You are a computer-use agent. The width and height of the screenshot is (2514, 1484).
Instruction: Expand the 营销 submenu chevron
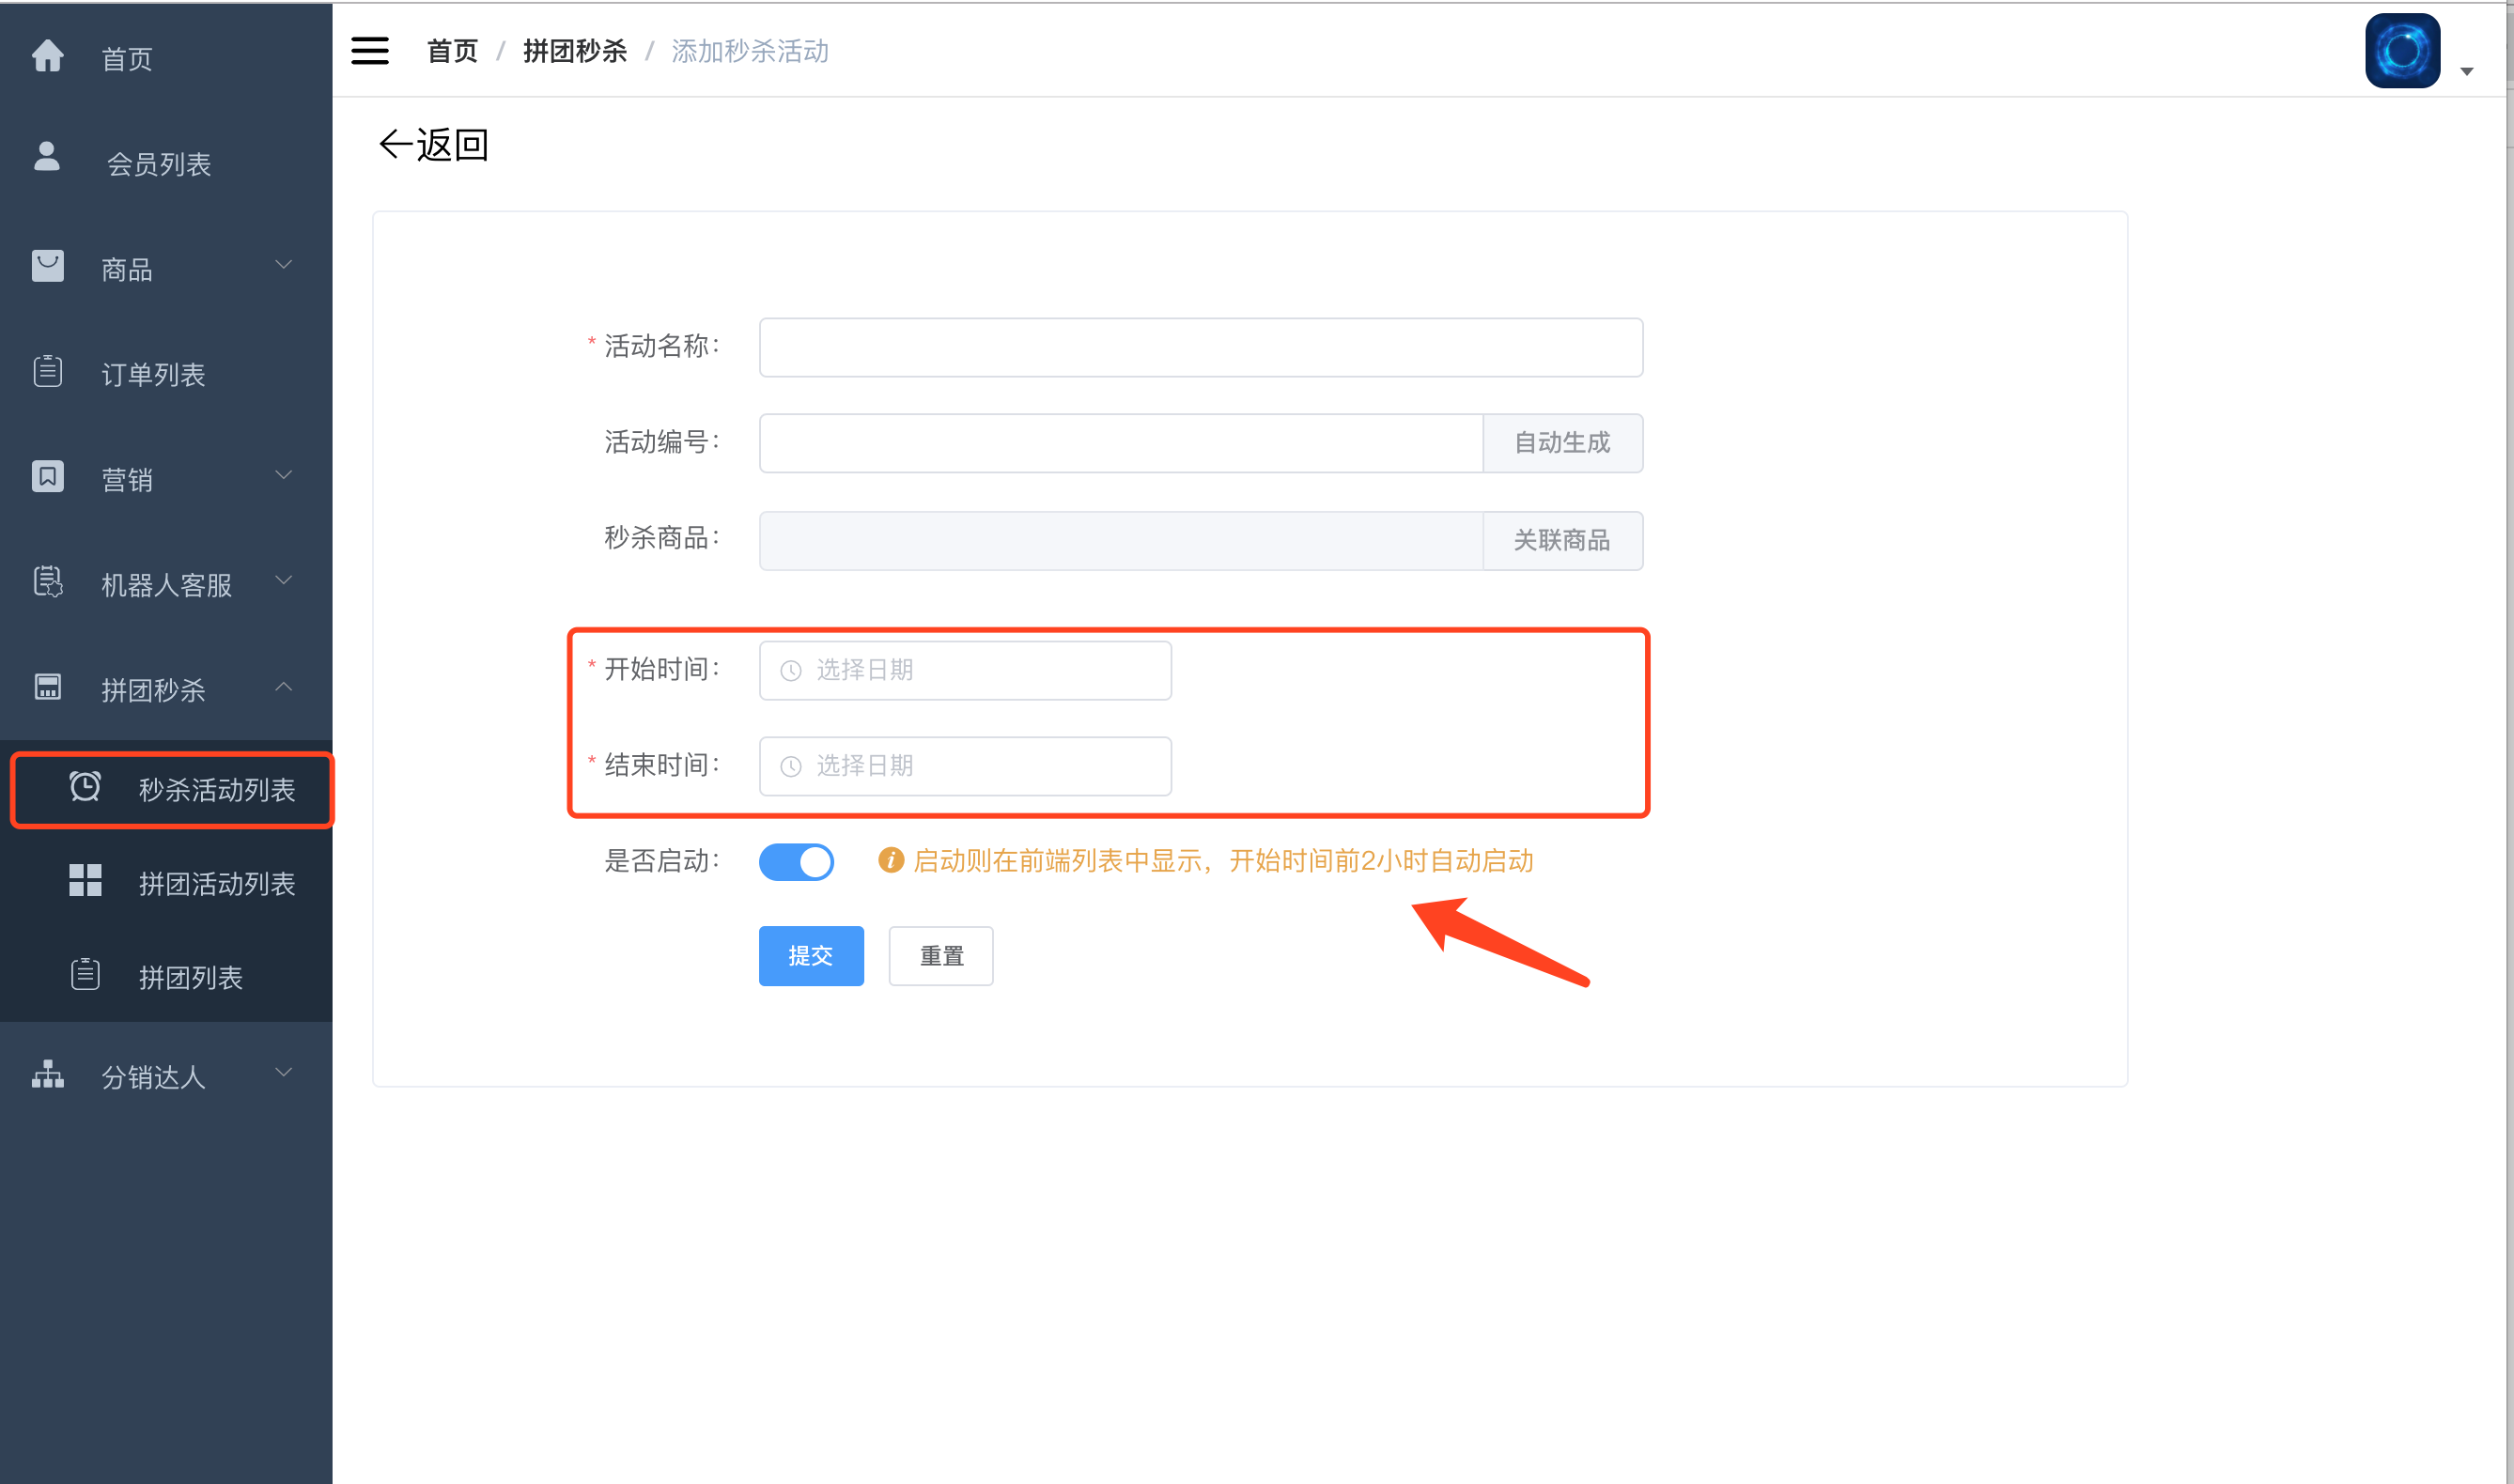(x=284, y=475)
